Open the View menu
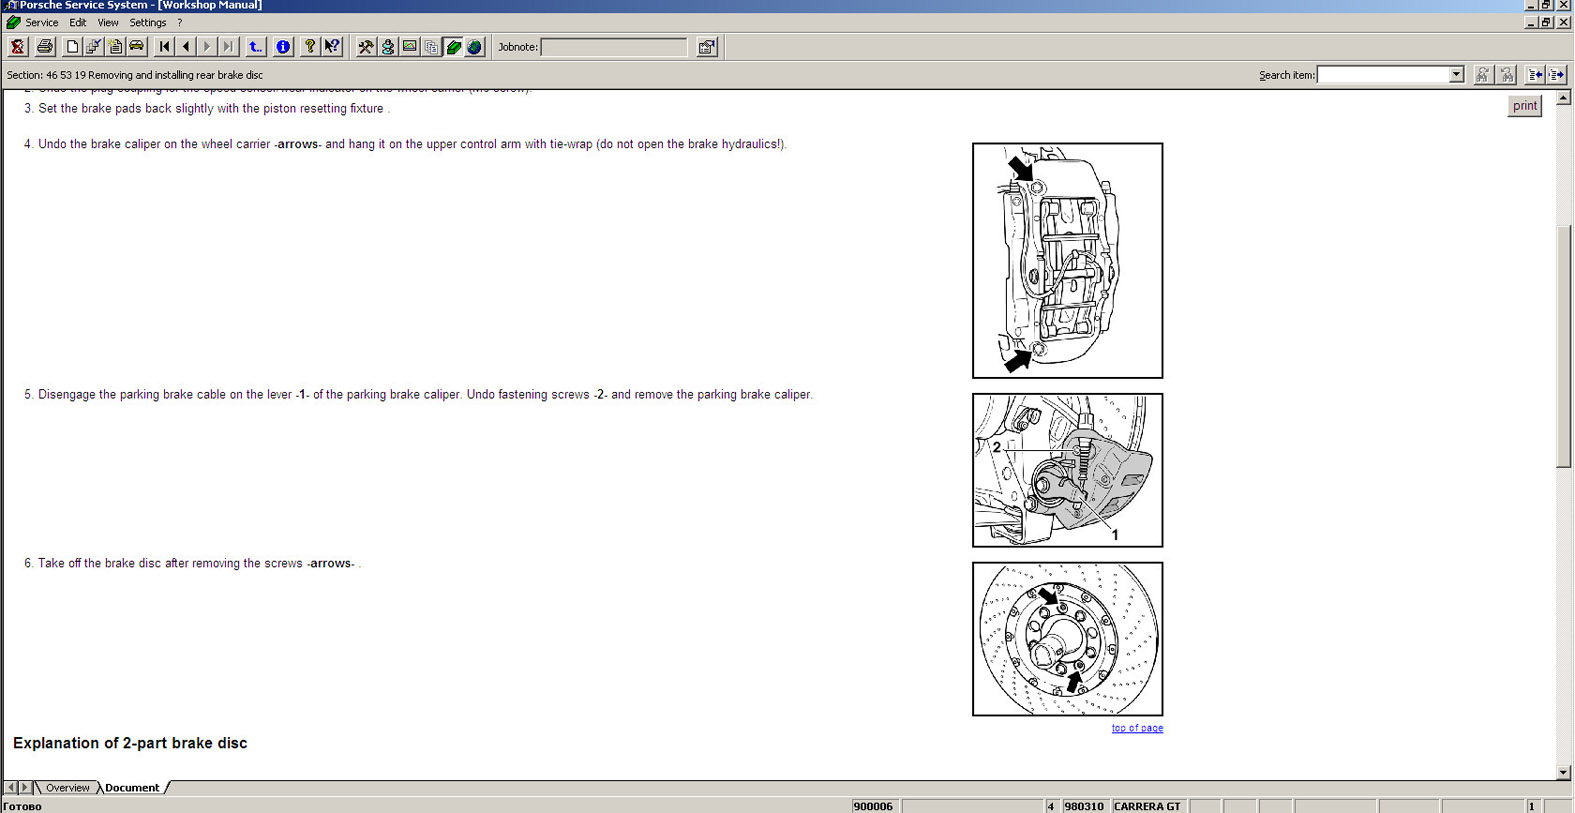The height and width of the screenshot is (813, 1575). 107,22
